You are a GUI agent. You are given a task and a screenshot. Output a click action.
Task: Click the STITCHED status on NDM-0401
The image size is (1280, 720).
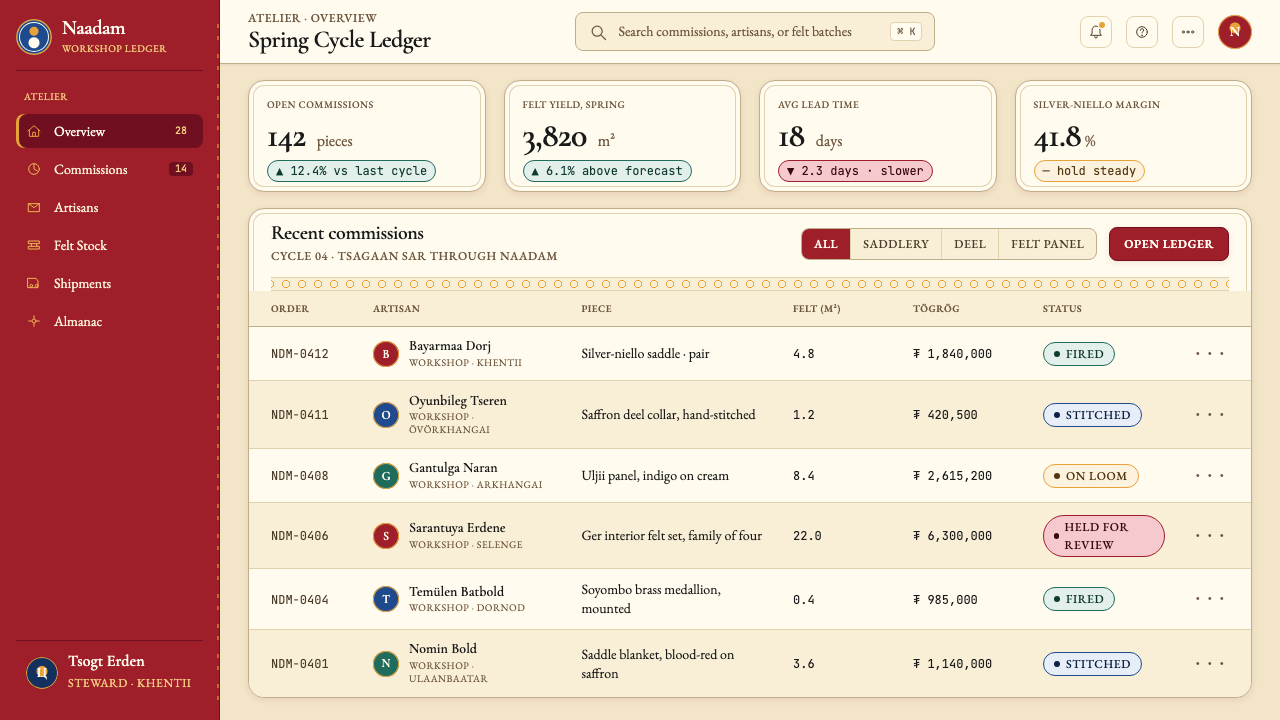click(1092, 663)
